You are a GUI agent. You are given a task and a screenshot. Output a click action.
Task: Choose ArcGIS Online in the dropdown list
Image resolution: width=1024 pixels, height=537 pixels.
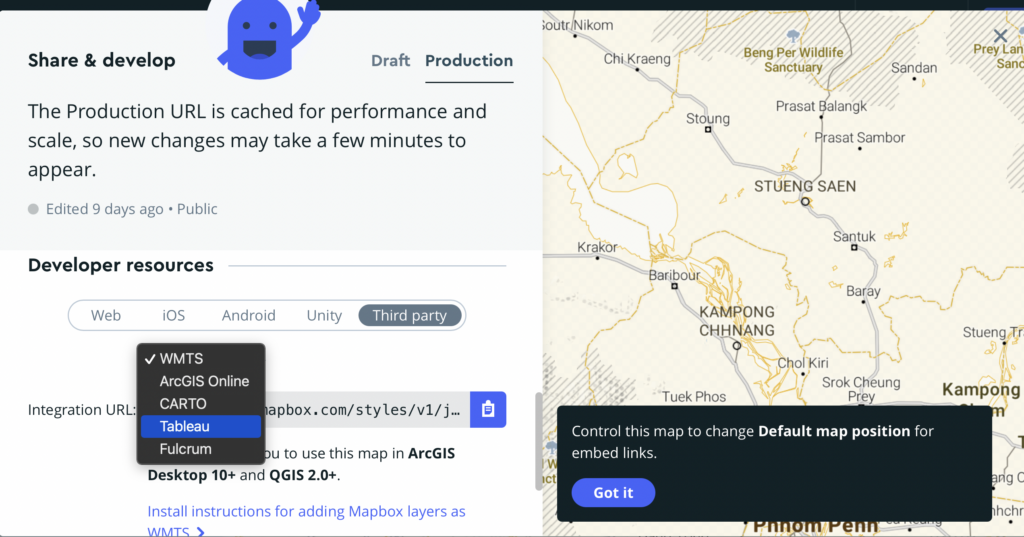200,381
